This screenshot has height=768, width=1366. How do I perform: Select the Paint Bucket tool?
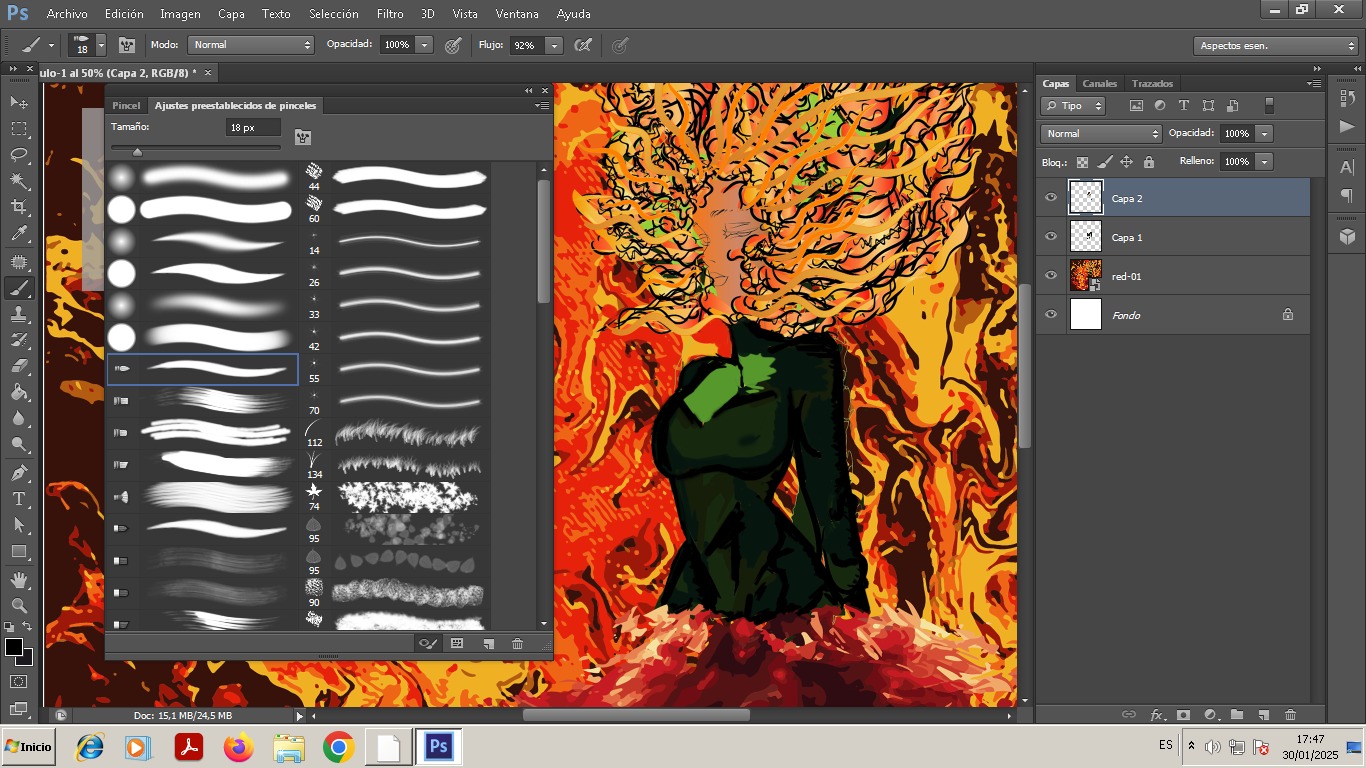tap(19, 392)
